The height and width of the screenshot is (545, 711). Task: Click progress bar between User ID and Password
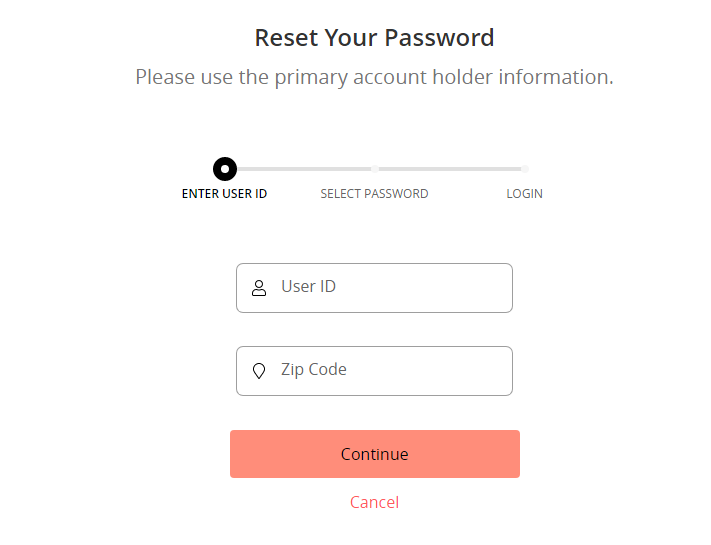pyautogui.click(x=304, y=169)
